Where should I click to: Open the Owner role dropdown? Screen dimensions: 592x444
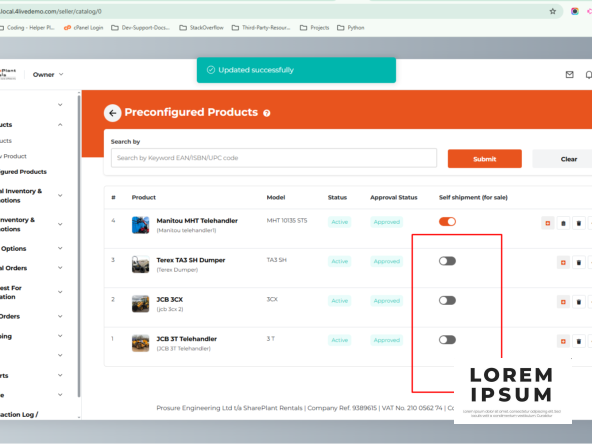click(x=48, y=74)
